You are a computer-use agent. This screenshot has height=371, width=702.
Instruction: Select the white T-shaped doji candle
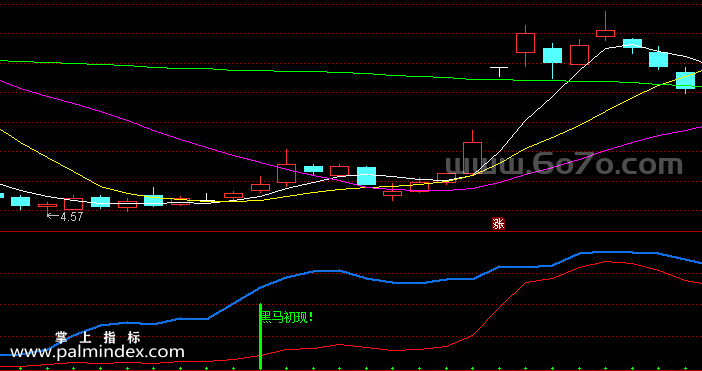coord(499,72)
